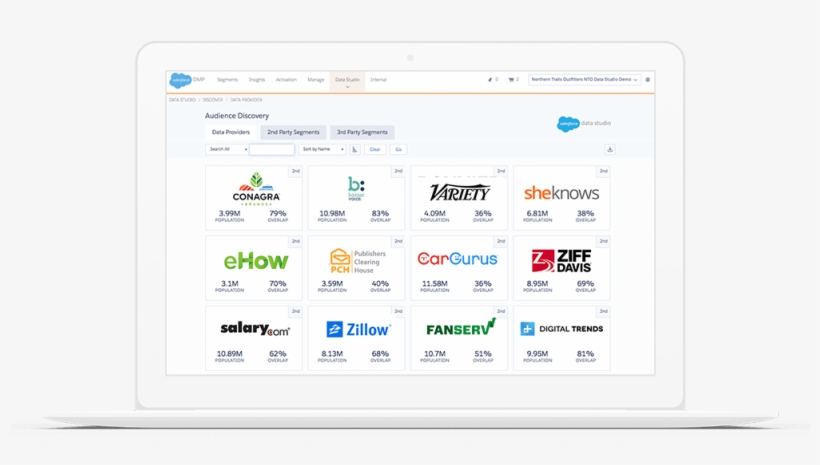Image resolution: width=820 pixels, height=465 pixels.
Task: Click 38% overlap on SheKnows card
Action: pyautogui.click(x=585, y=213)
